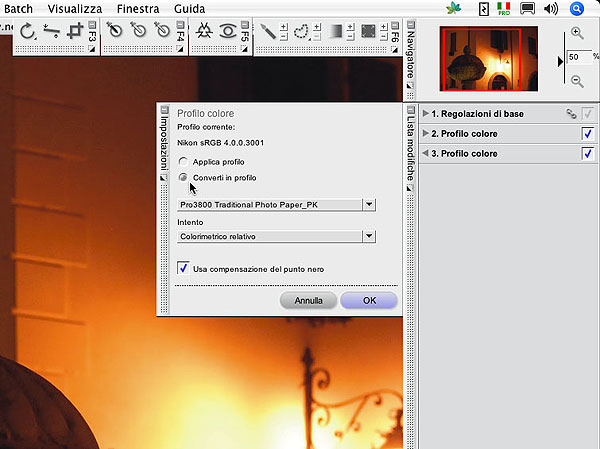Minimize the Lista modifiche panel
This screenshot has width=600, height=449.
pyautogui.click(x=411, y=110)
